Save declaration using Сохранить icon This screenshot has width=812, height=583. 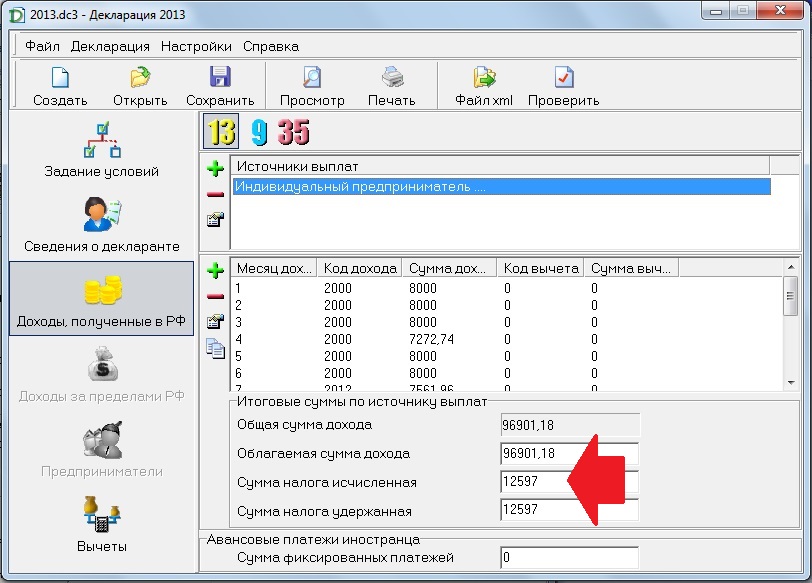[220, 85]
